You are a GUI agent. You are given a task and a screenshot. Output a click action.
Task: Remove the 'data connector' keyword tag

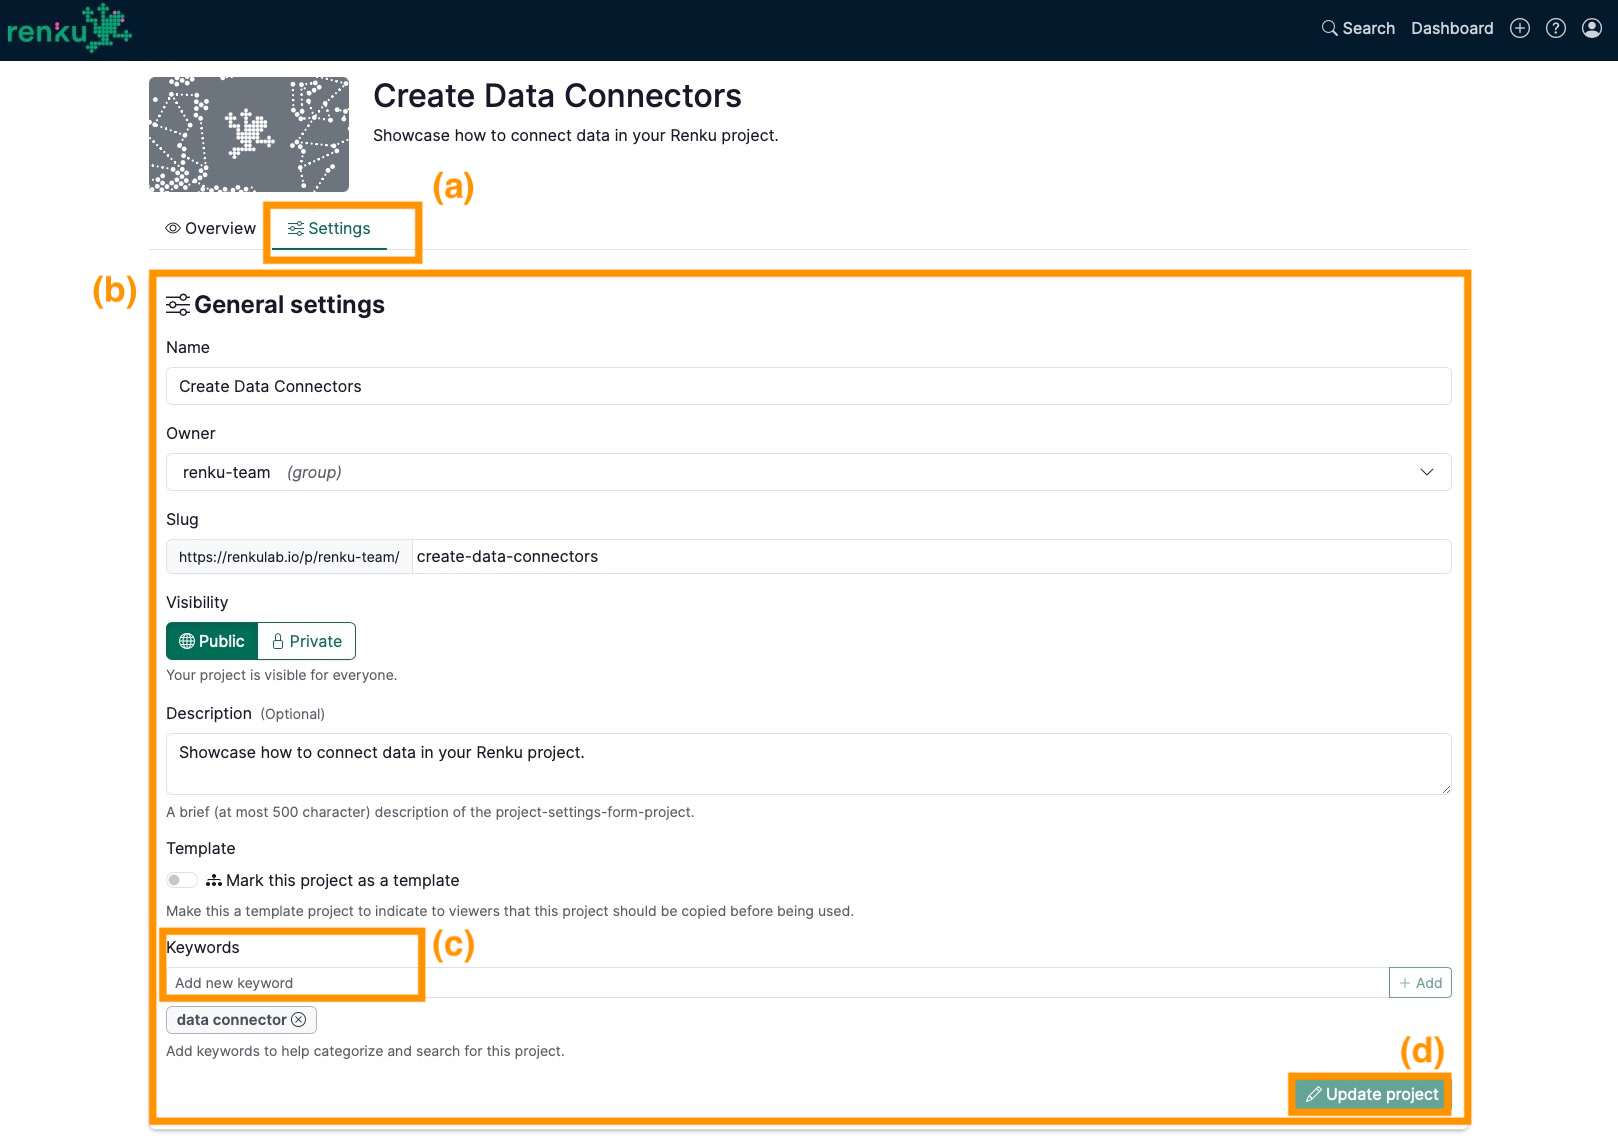[x=298, y=1020]
